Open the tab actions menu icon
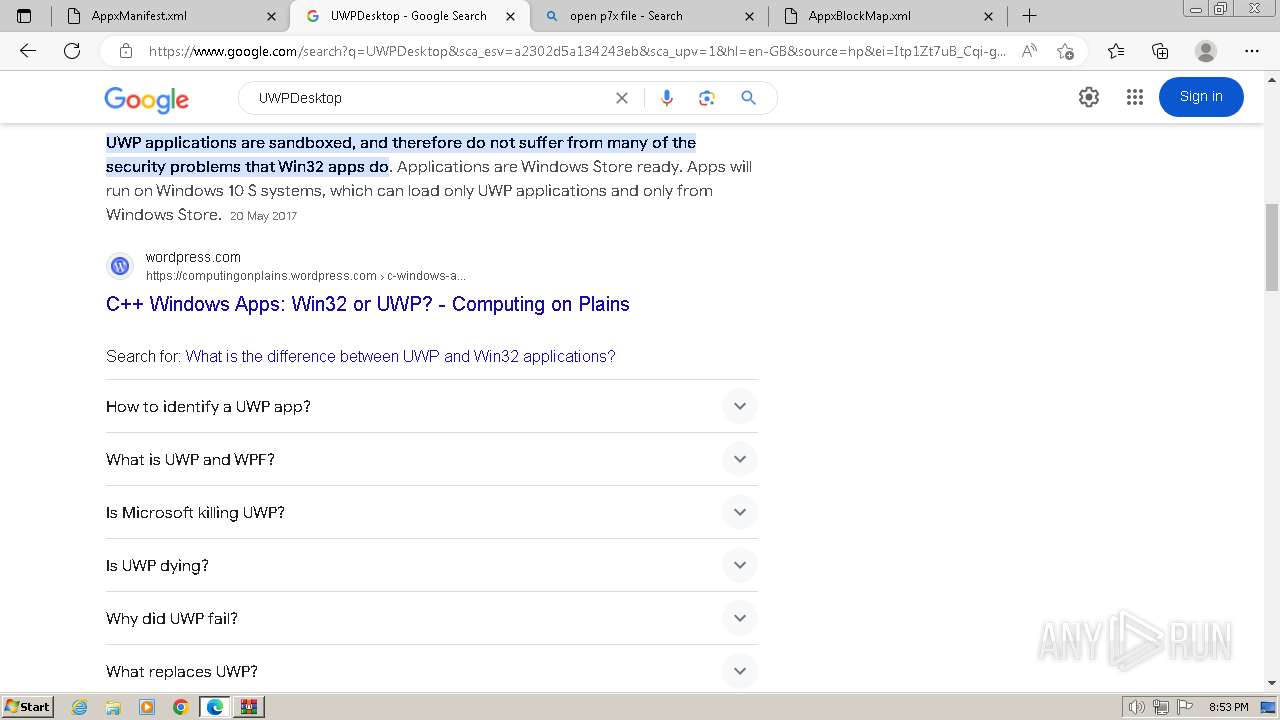The width and height of the screenshot is (1280, 720). tap(24, 16)
